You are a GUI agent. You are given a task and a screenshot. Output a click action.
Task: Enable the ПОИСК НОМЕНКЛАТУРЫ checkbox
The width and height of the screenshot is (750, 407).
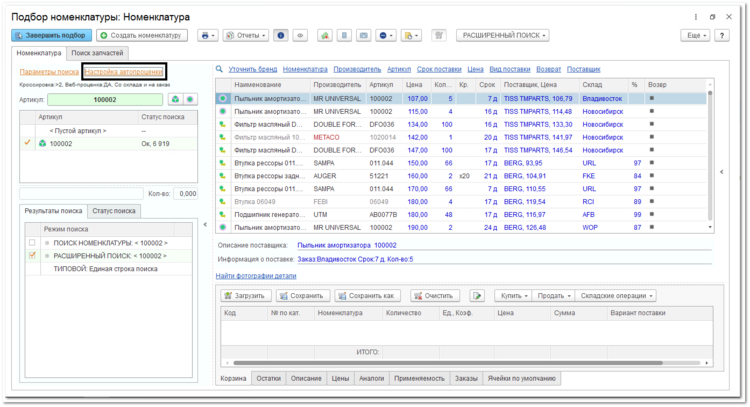point(32,242)
